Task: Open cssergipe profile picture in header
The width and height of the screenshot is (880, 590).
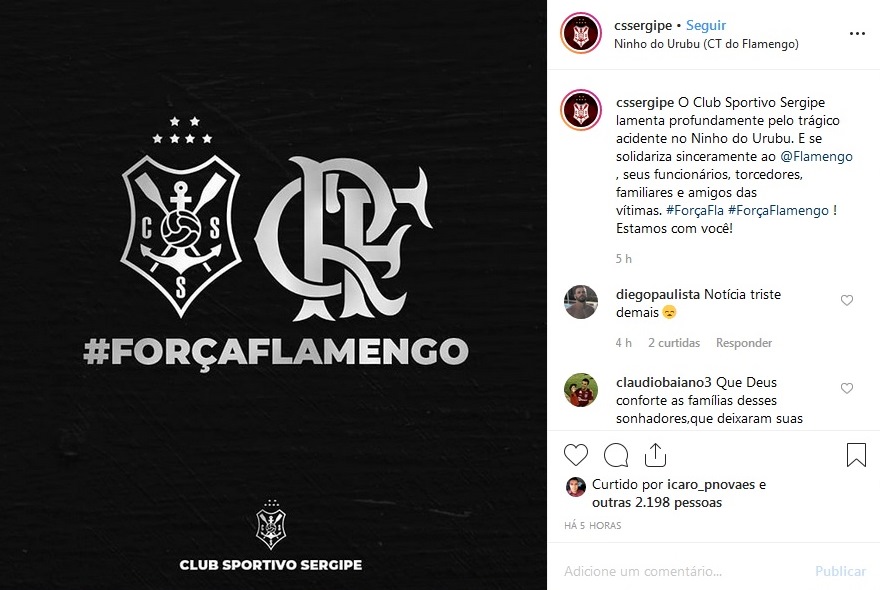Action: [x=581, y=33]
